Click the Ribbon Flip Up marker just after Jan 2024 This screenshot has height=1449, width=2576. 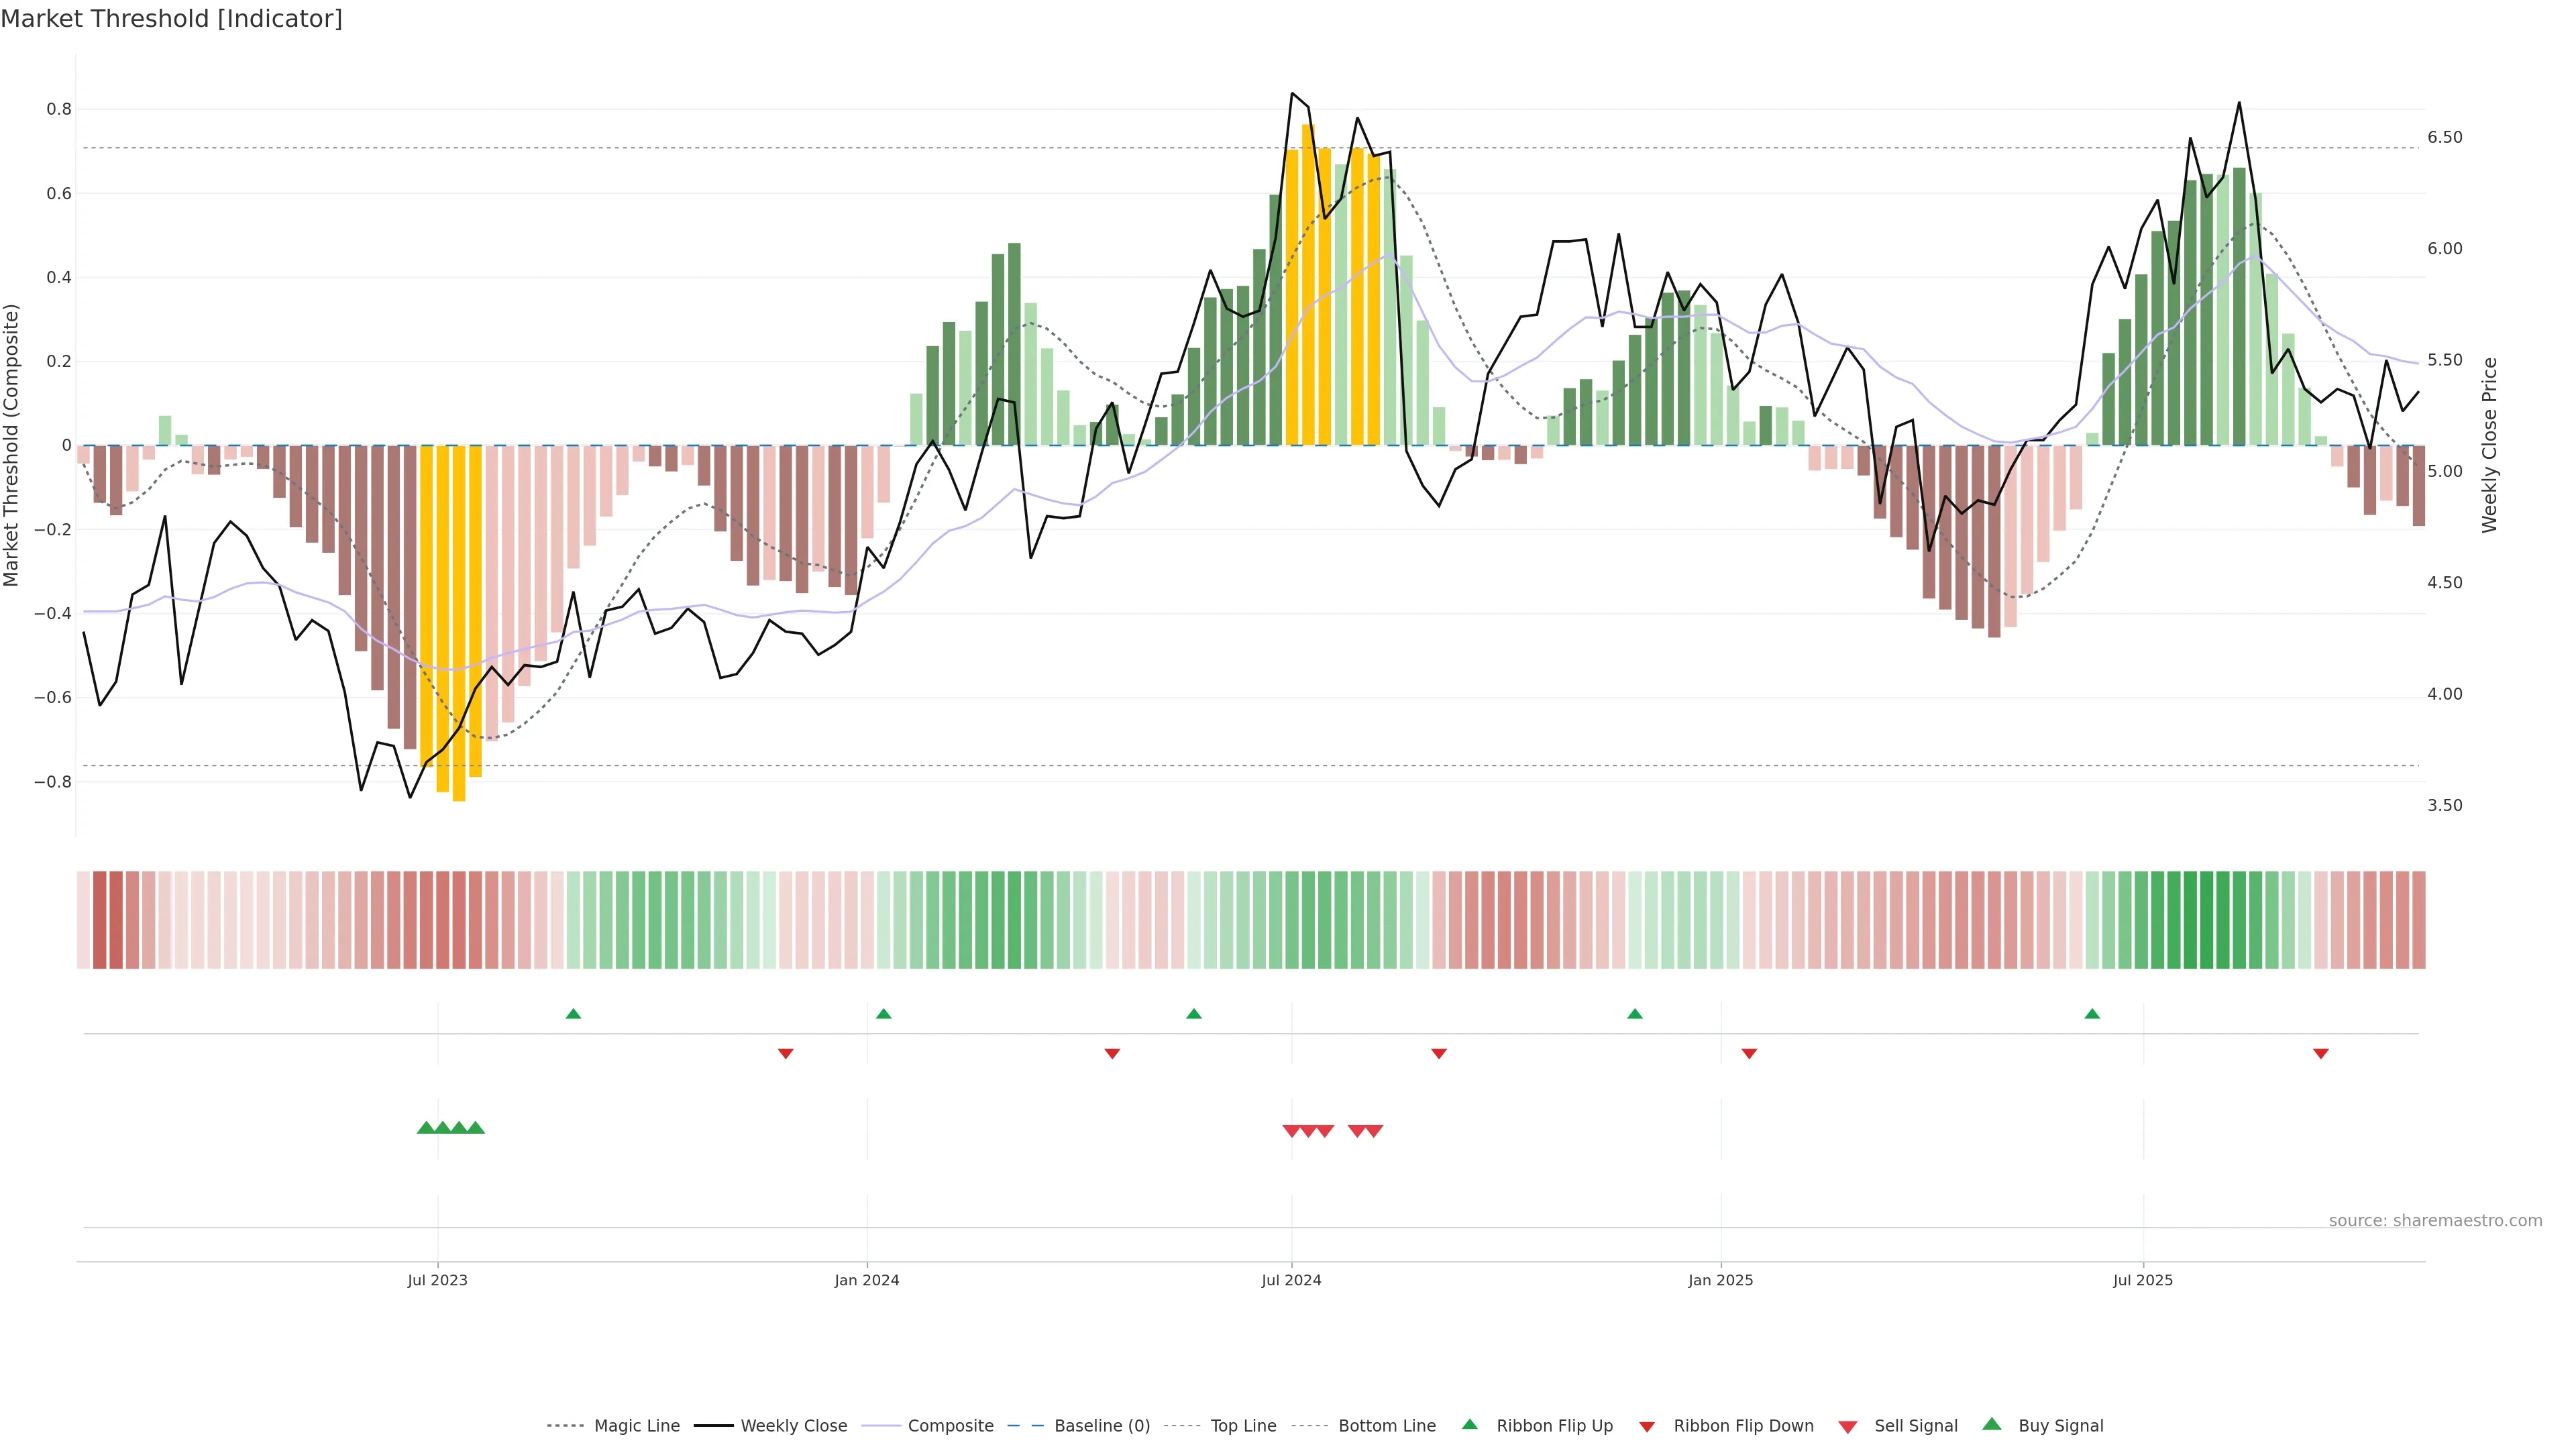(883, 1014)
